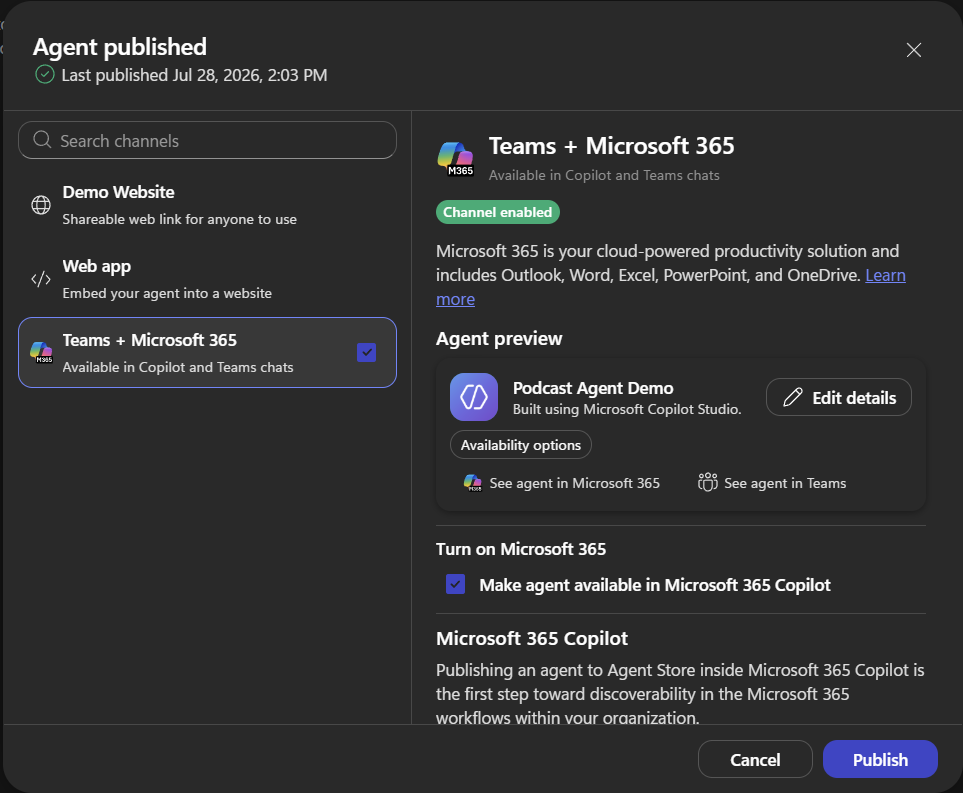Click Edit details button
This screenshot has width=963, height=793.
coord(839,397)
